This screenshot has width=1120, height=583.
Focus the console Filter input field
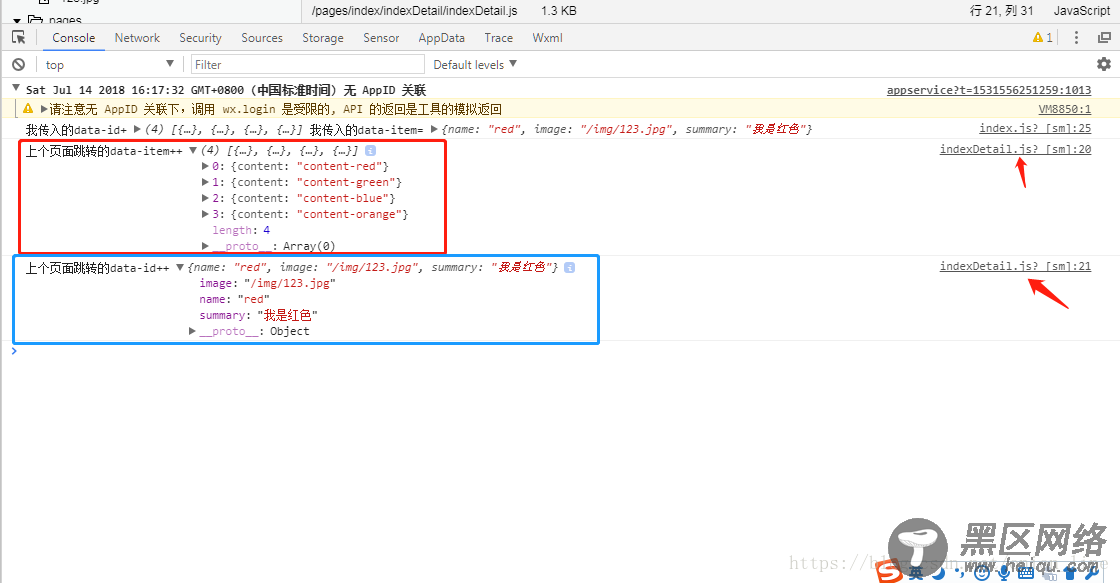[x=306, y=64]
